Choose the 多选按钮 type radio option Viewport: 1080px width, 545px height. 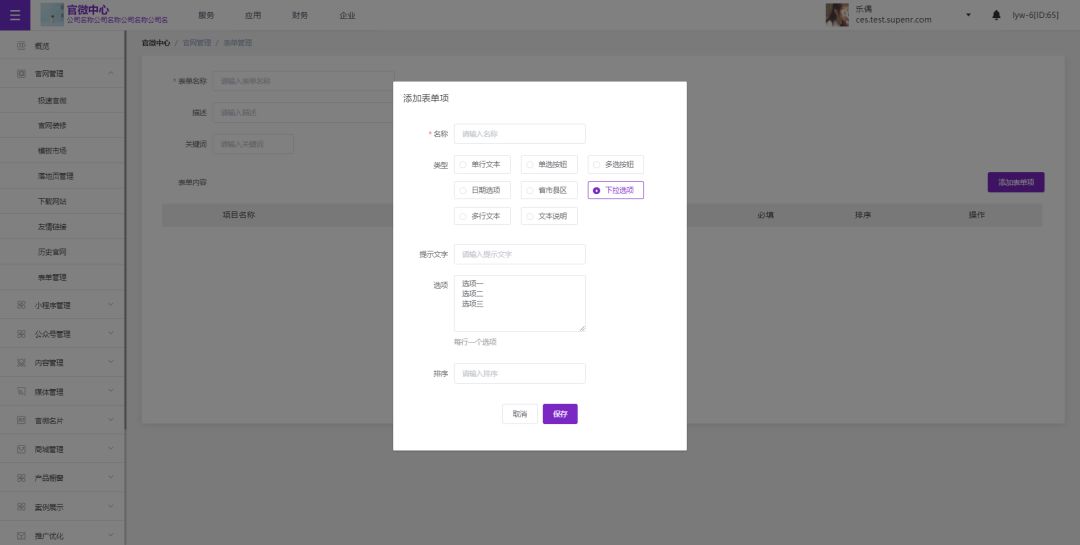[597, 164]
